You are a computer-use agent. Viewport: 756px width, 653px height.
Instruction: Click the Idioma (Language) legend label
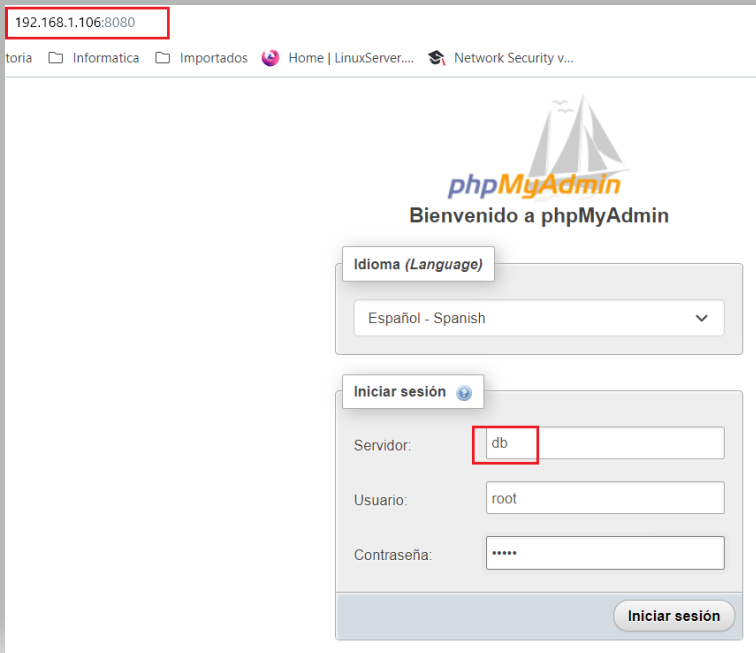(418, 265)
